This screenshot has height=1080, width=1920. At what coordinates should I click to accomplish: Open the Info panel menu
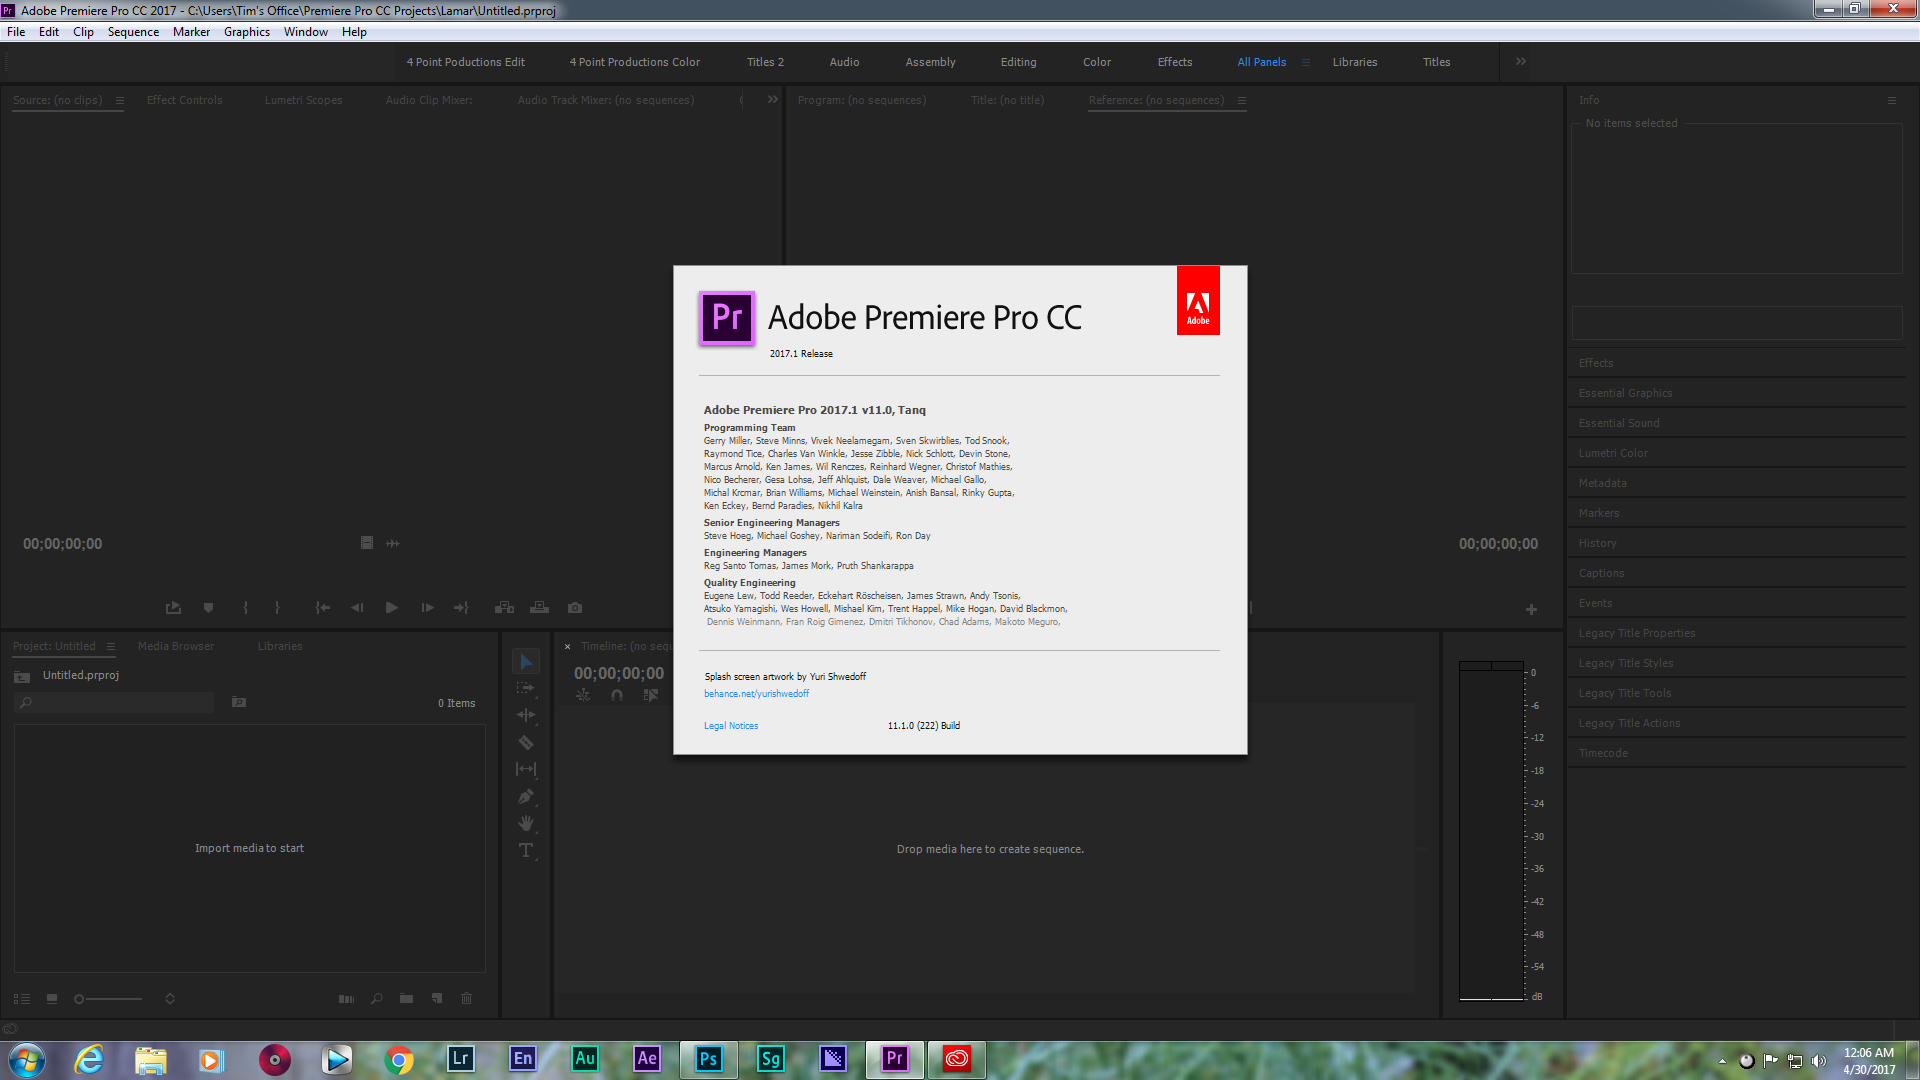point(1892,100)
